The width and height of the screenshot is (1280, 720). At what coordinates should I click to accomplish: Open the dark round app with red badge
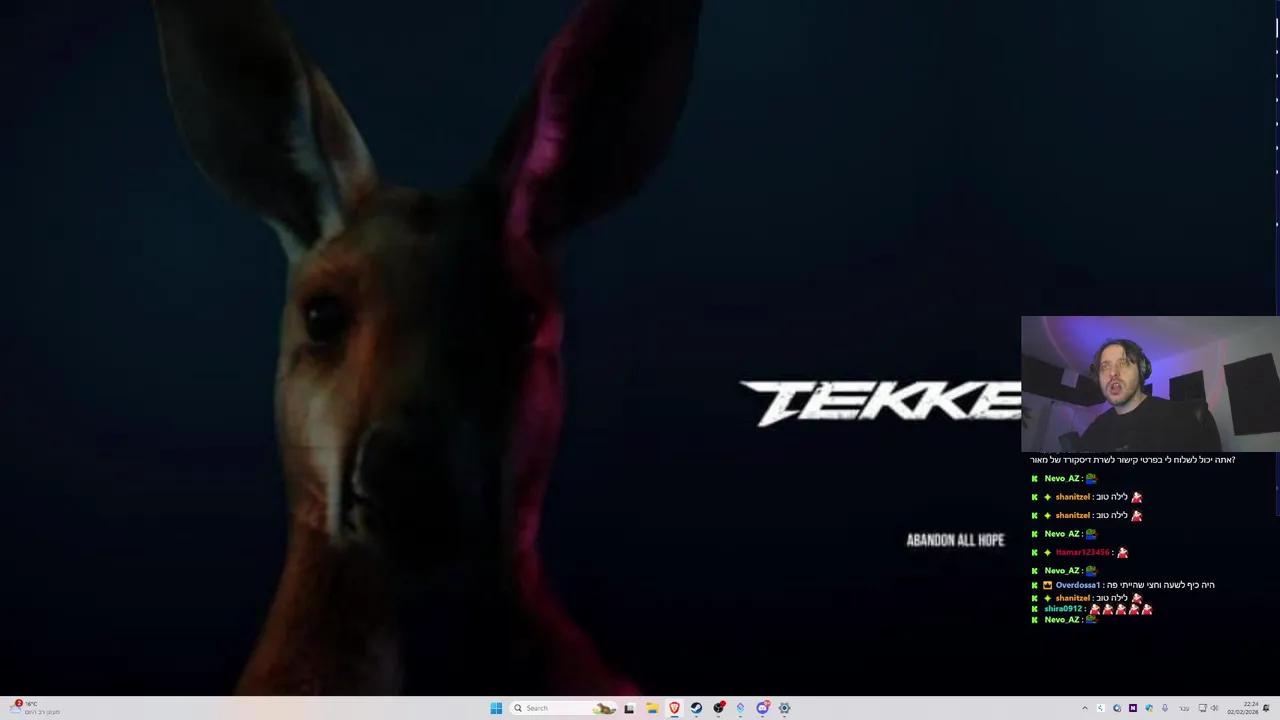coord(719,708)
